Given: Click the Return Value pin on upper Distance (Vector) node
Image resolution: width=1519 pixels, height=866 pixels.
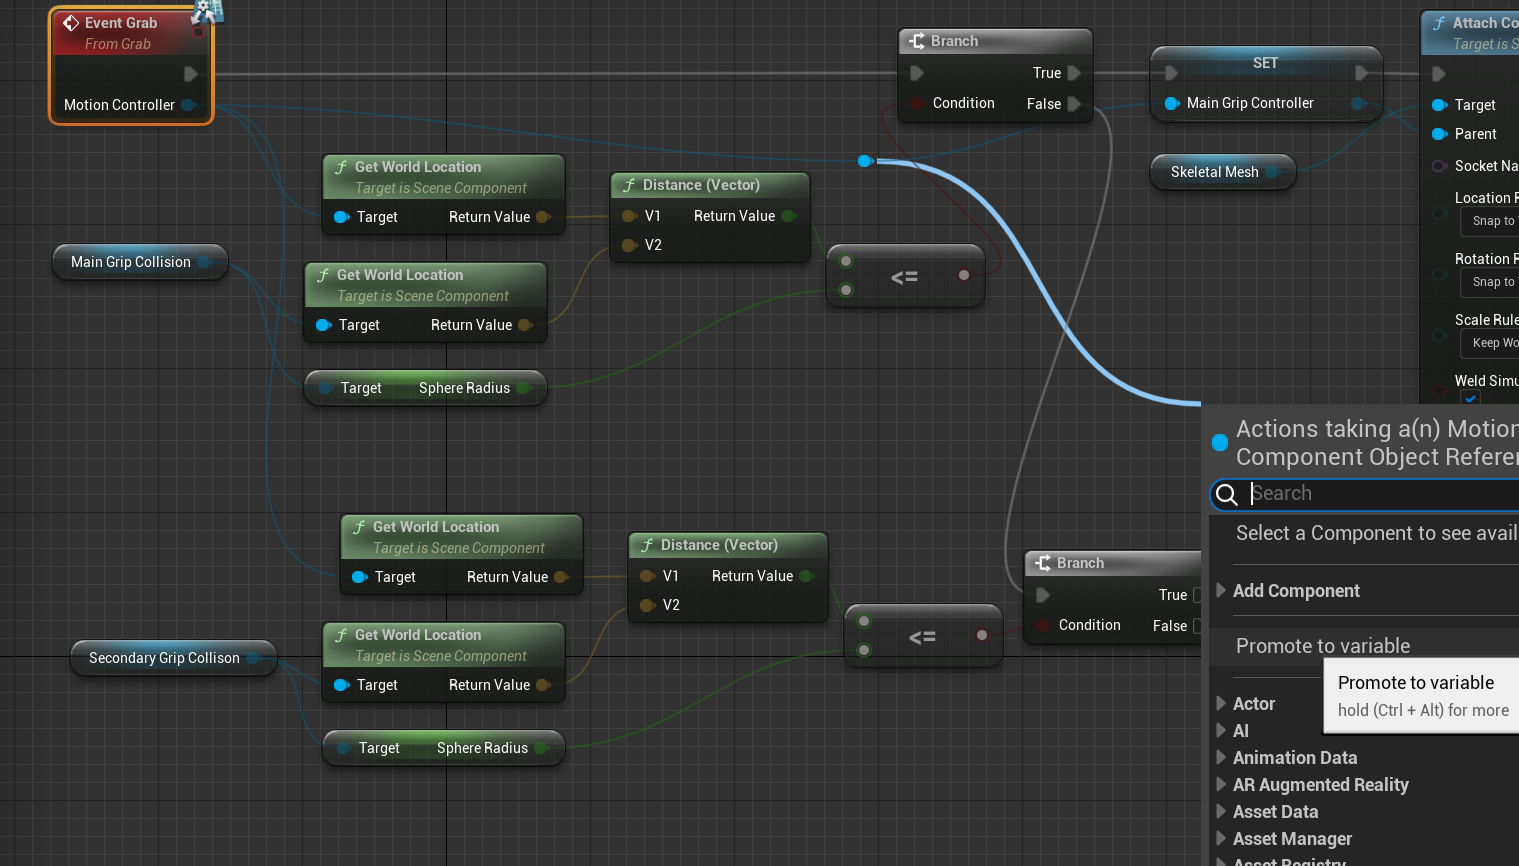Looking at the screenshot, I should 788,216.
